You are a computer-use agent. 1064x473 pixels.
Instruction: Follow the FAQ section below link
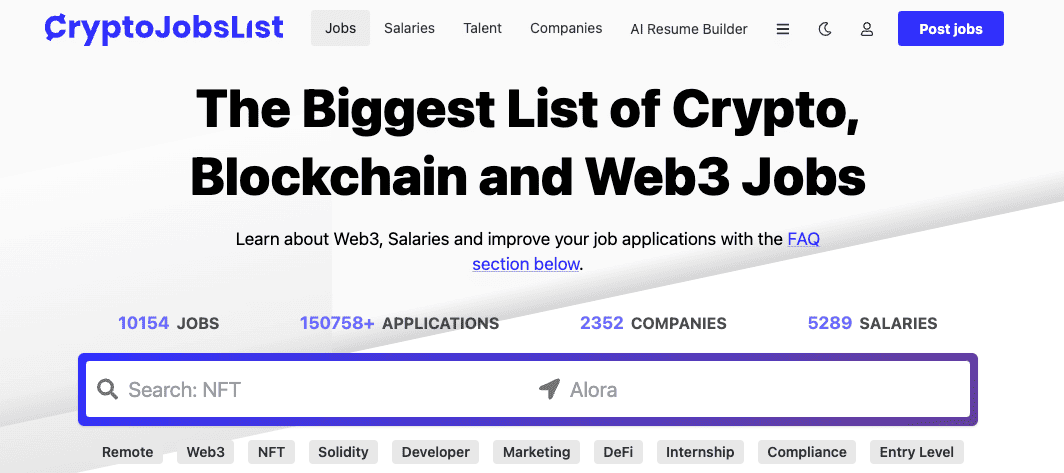tap(646, 251)
